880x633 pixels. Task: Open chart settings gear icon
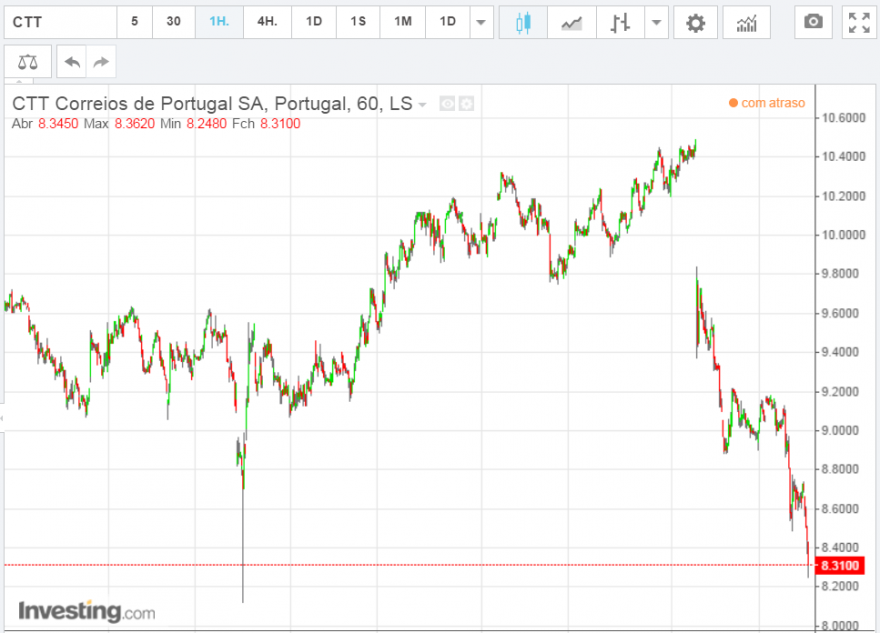pos(695,22)
